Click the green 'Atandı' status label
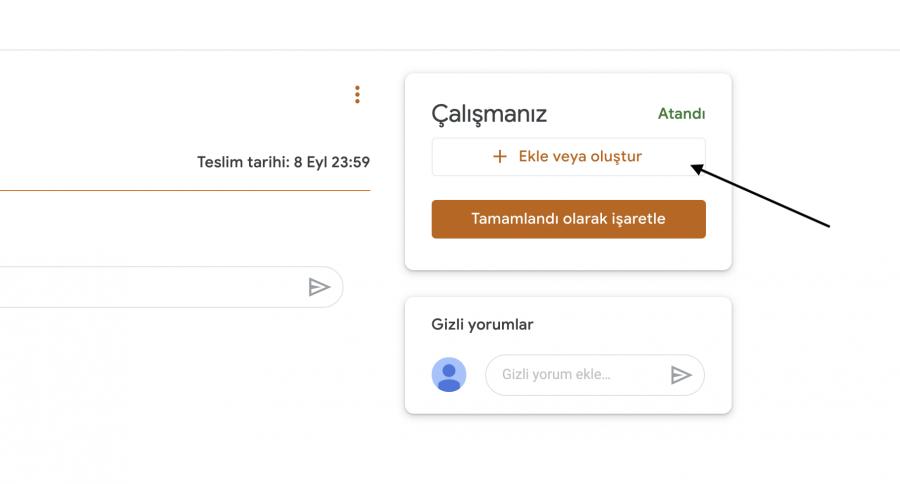The height and width of the screenshot is (484, 900). 681,114
